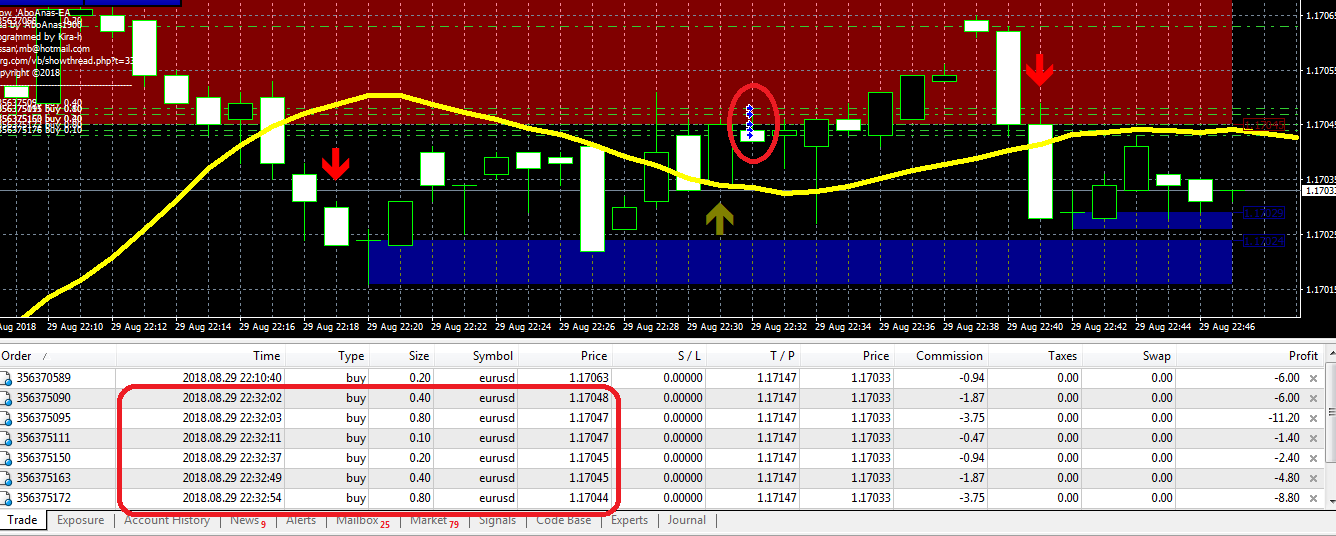Select the red down arrow near 22:40
The height and width of the screenshot is (536, 1336).
click(x=1041, y=70)
